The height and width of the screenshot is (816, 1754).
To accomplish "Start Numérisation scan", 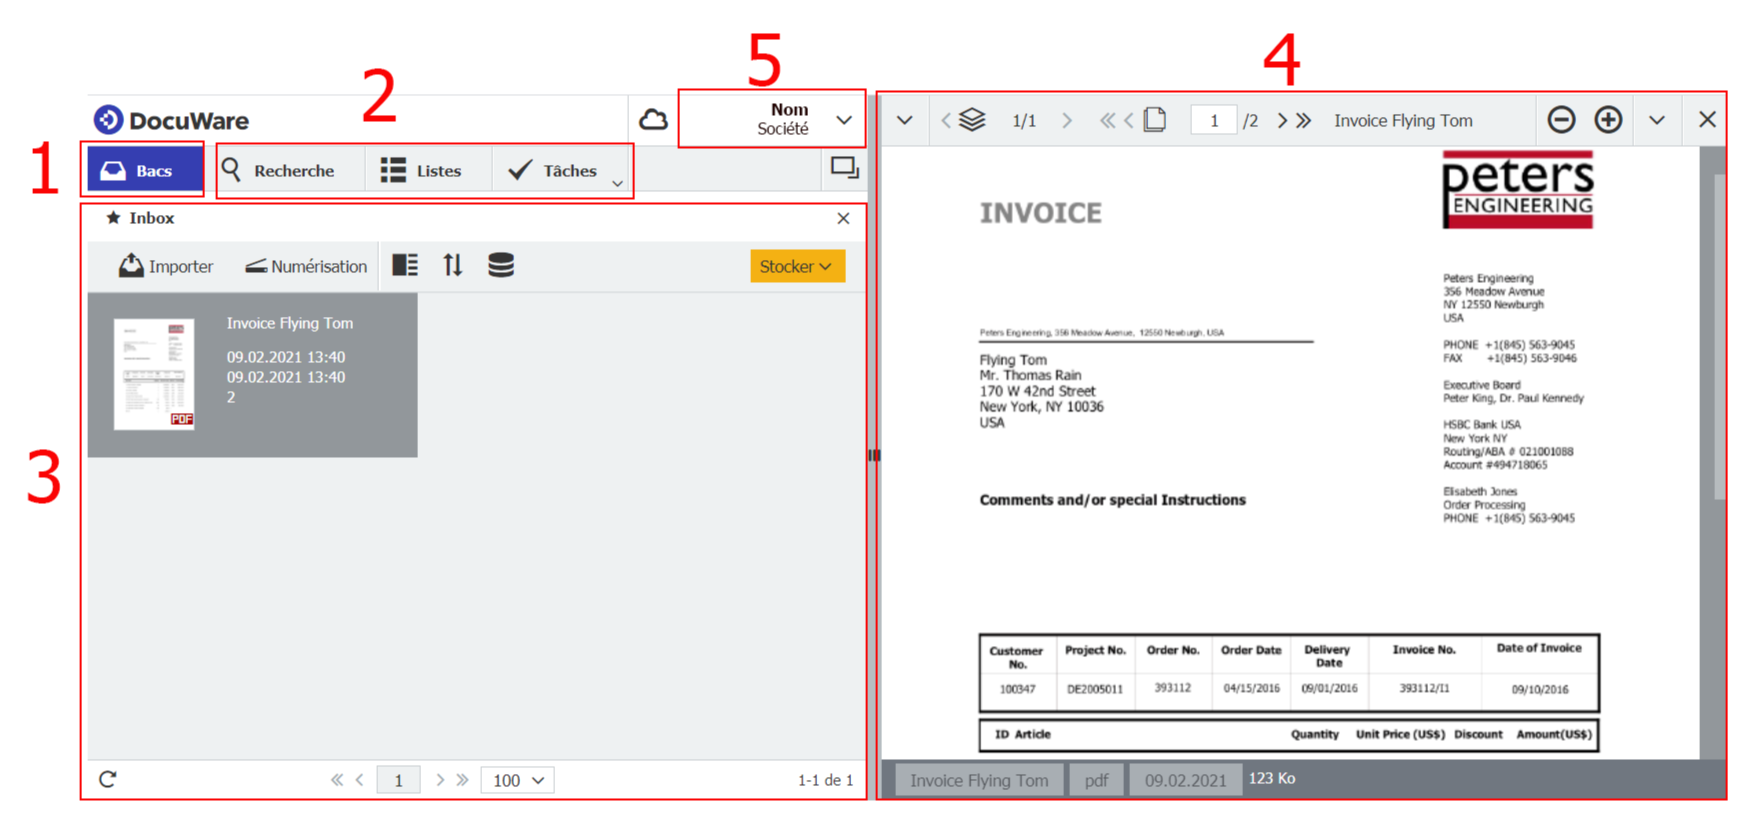I will (306, 266).
